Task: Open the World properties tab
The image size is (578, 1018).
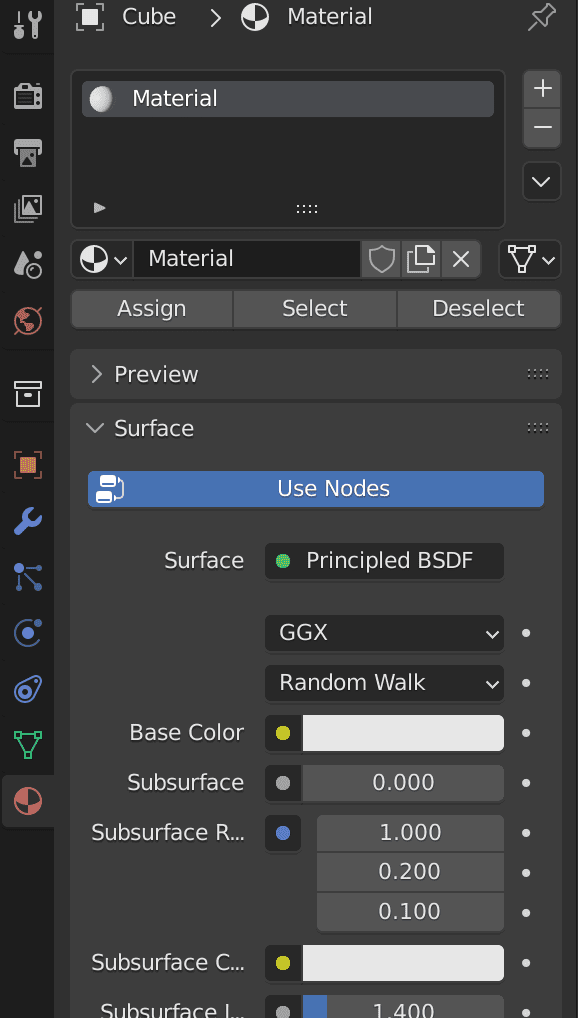Action: click(28, 320)
